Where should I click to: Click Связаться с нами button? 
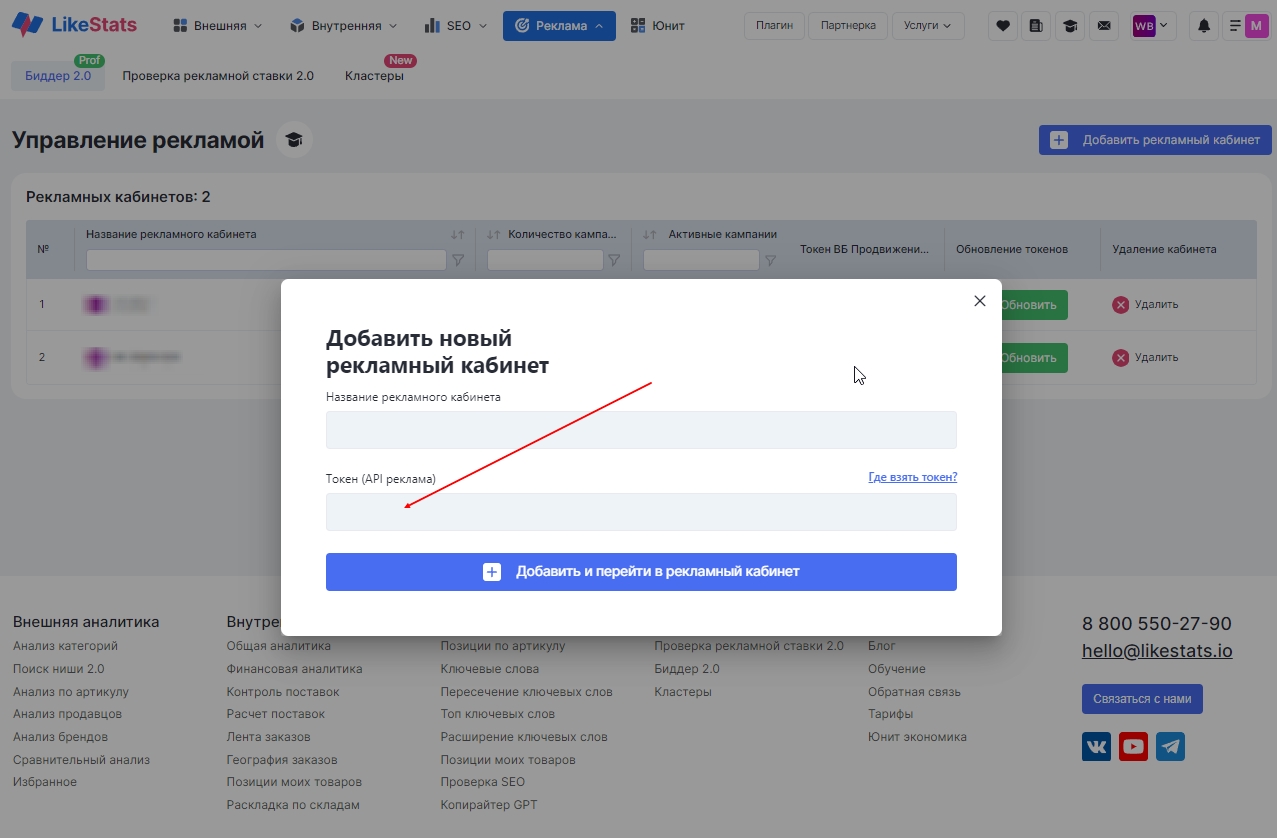pos(1142,699)
